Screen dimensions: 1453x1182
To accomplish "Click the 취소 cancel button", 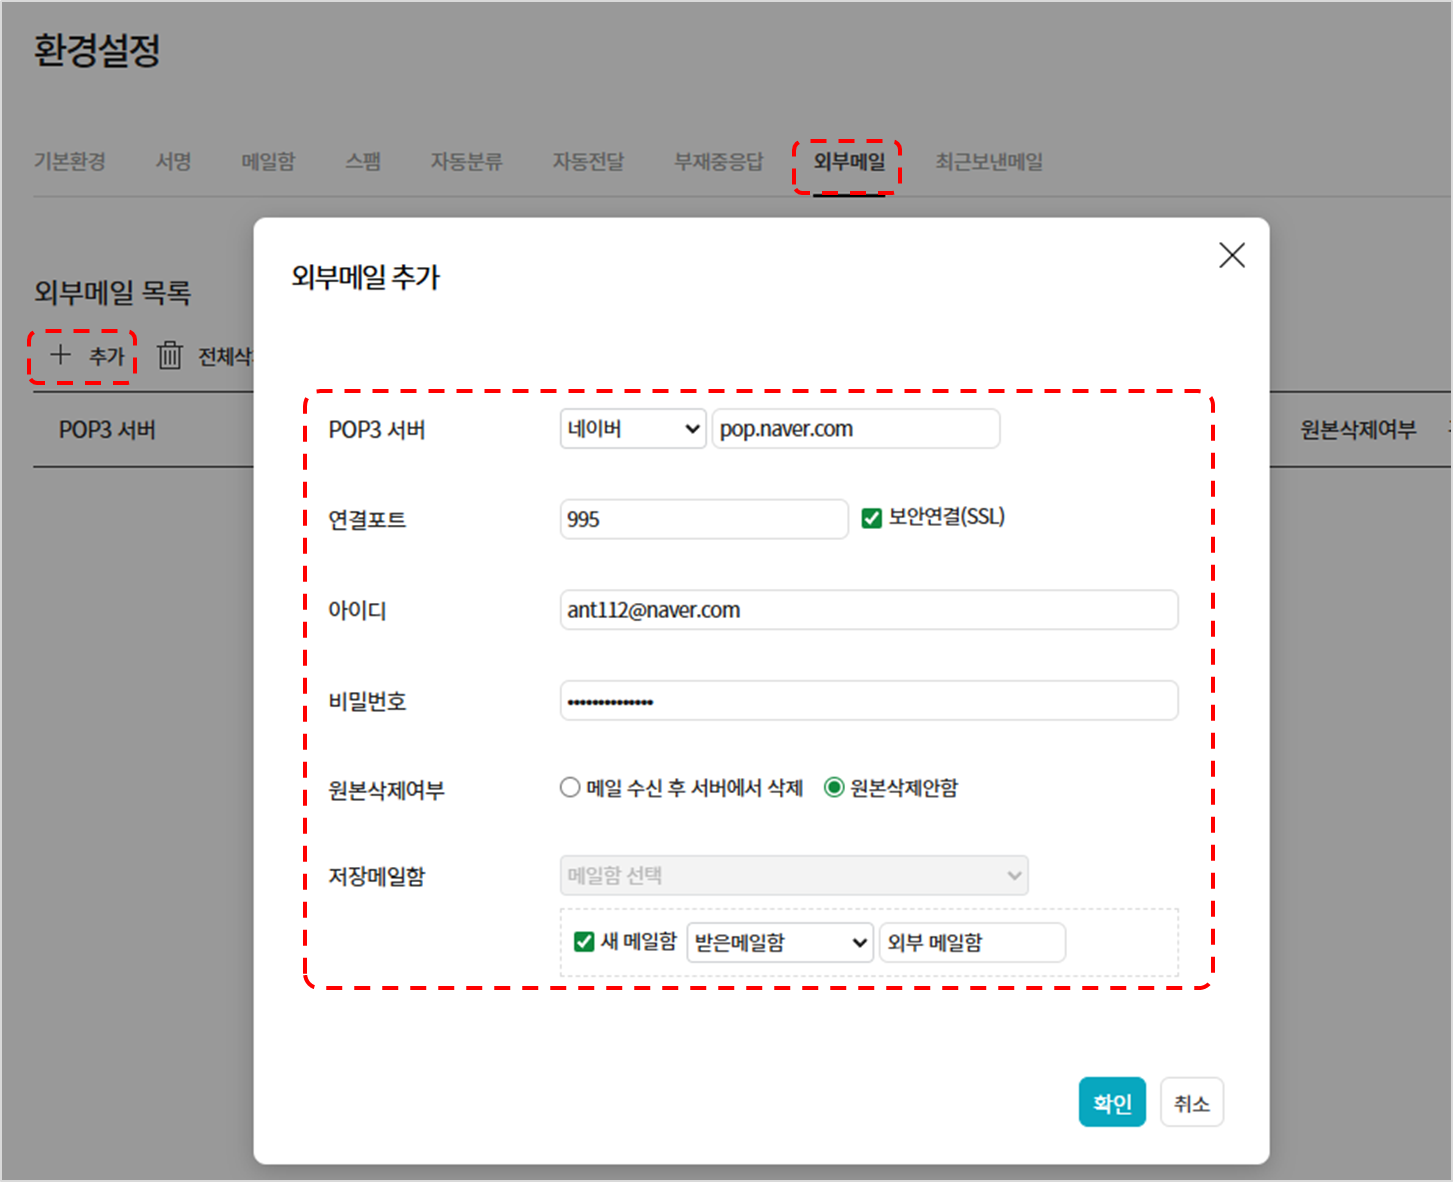I will tap(1191, 1103).
